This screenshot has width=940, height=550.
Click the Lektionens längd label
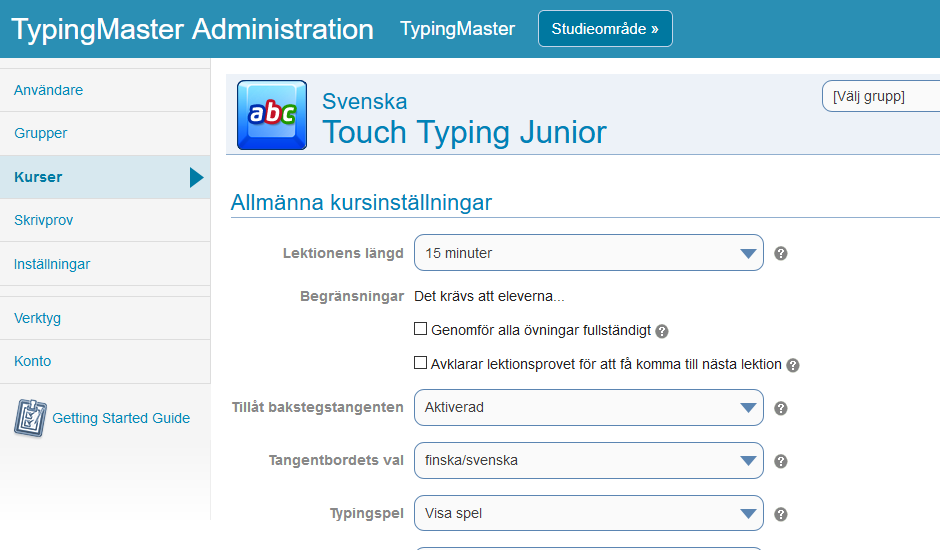[x=344, y=253]
